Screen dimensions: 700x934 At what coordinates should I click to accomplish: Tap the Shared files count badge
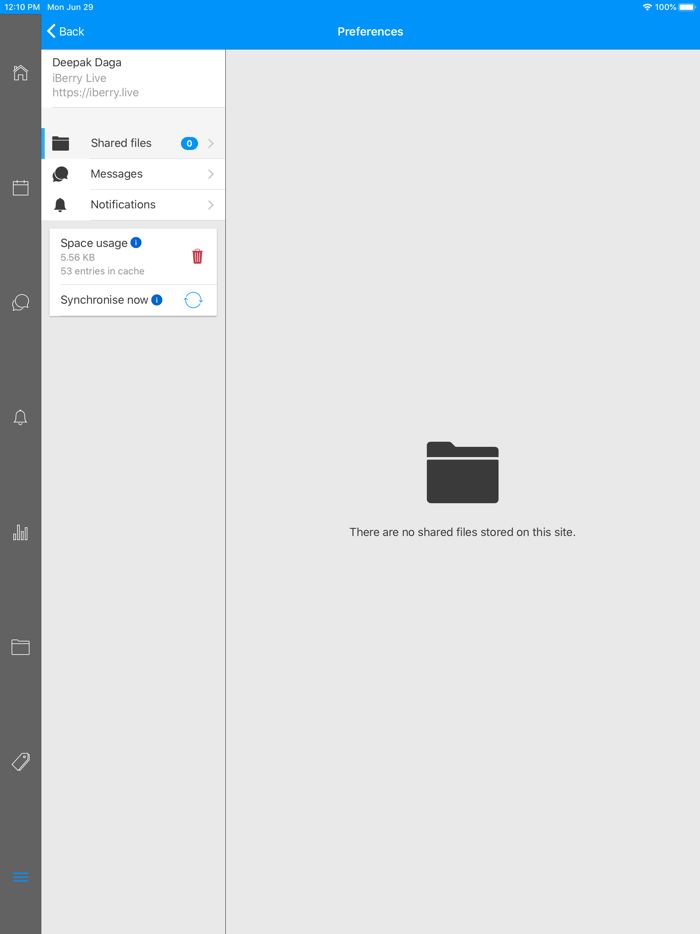pyautogui.click(x=189, y=144)
